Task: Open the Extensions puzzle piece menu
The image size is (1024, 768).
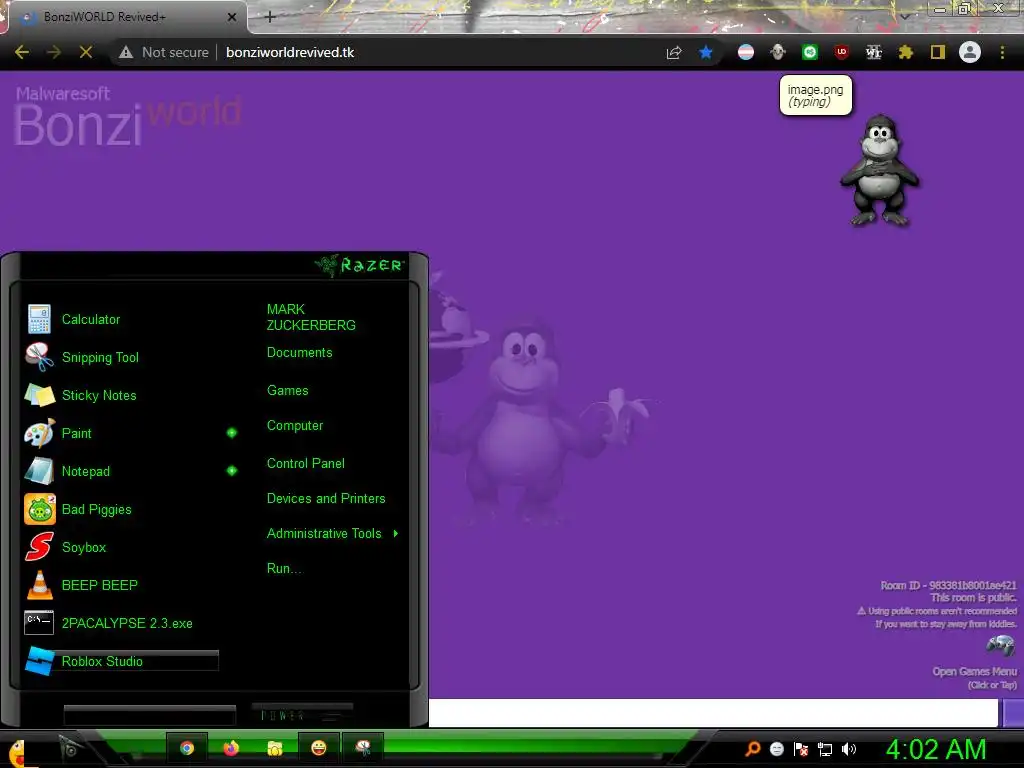Action: pos(905,52)
